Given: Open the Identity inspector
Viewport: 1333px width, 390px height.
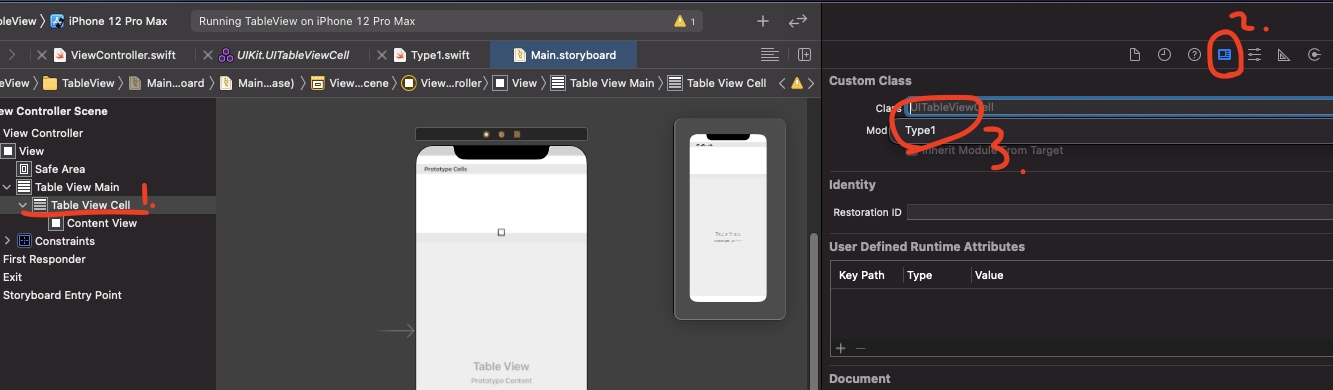Looking at the screenshot, I should tap(1224, 55).
